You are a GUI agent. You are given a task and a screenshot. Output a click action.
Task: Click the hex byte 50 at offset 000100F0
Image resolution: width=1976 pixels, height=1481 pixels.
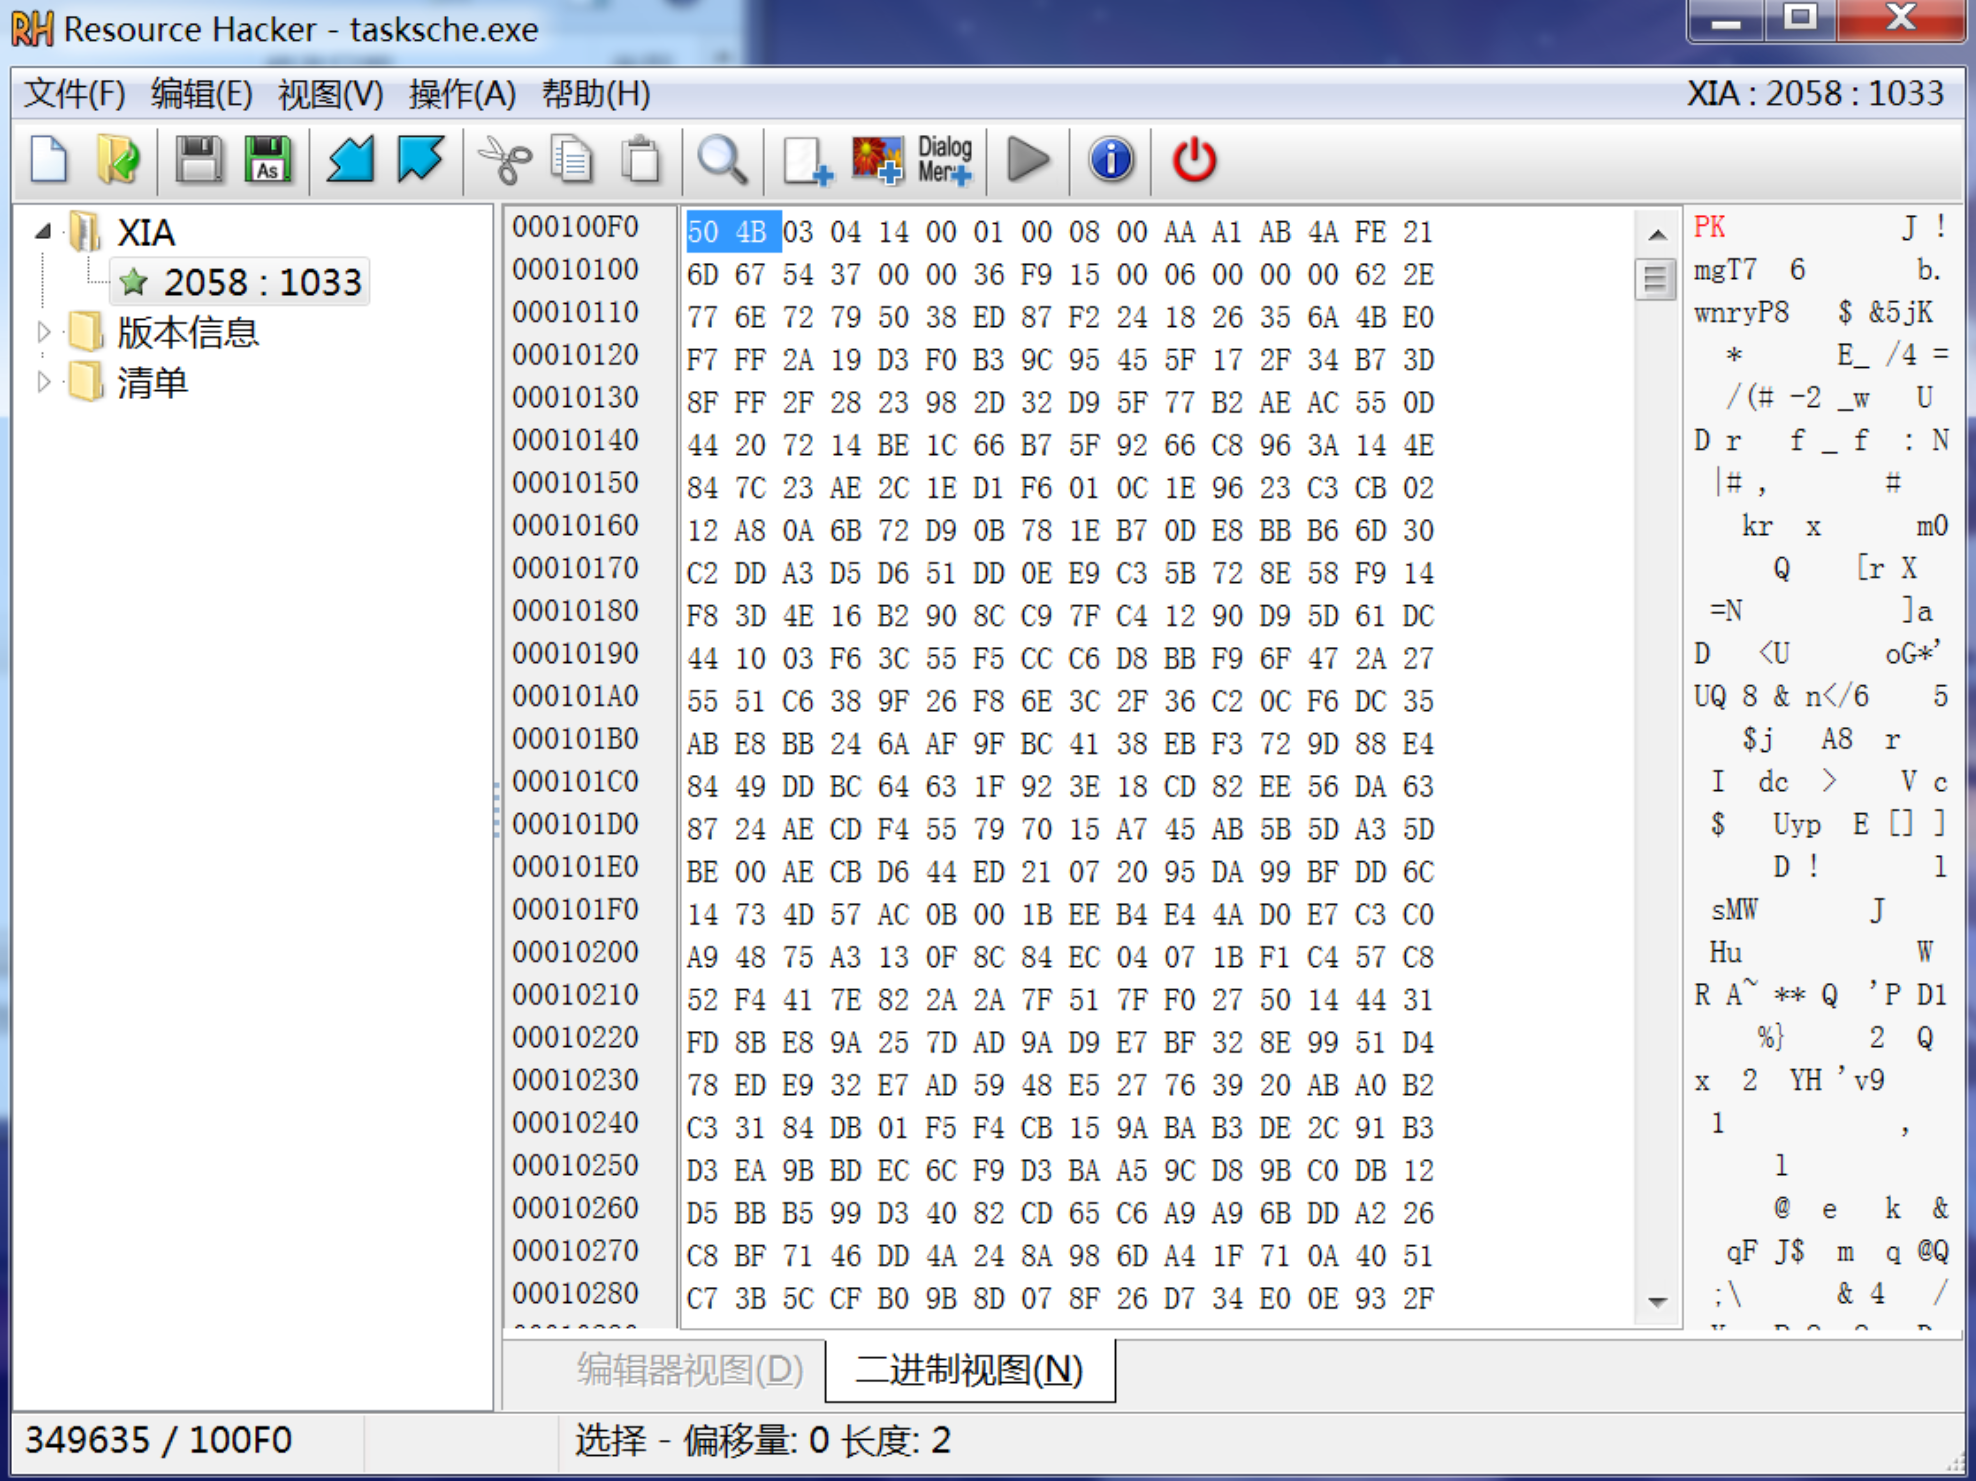[703, 232]
